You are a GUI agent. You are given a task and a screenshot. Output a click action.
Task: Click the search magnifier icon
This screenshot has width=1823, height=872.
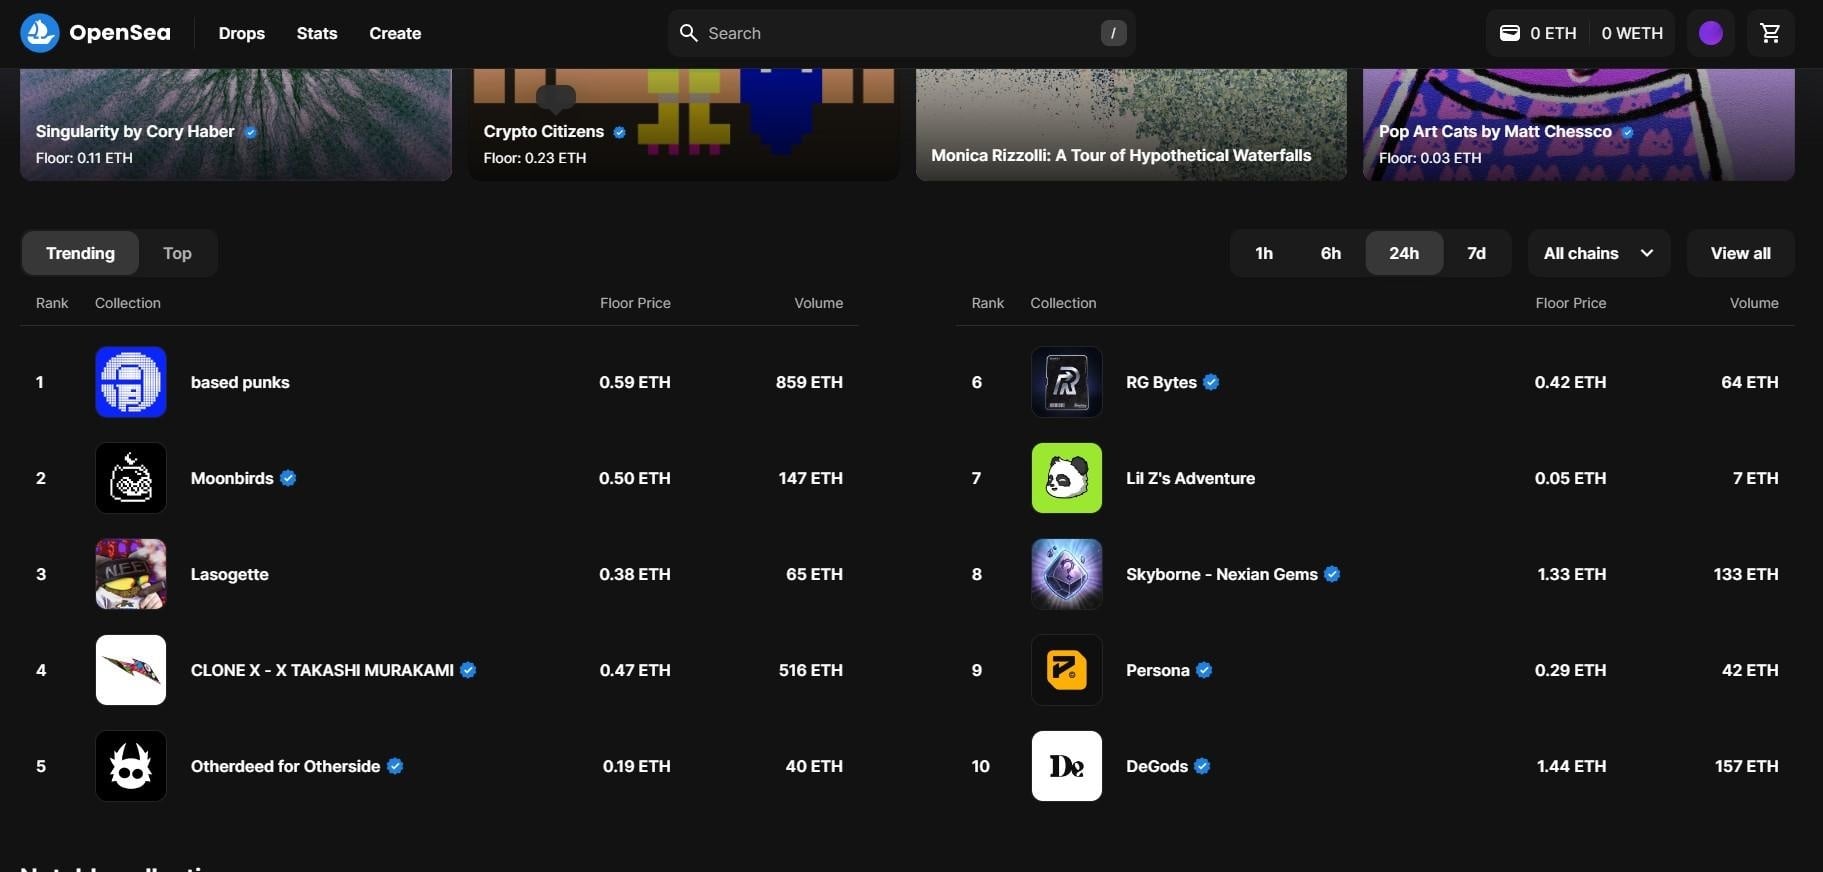click(688, 33)
